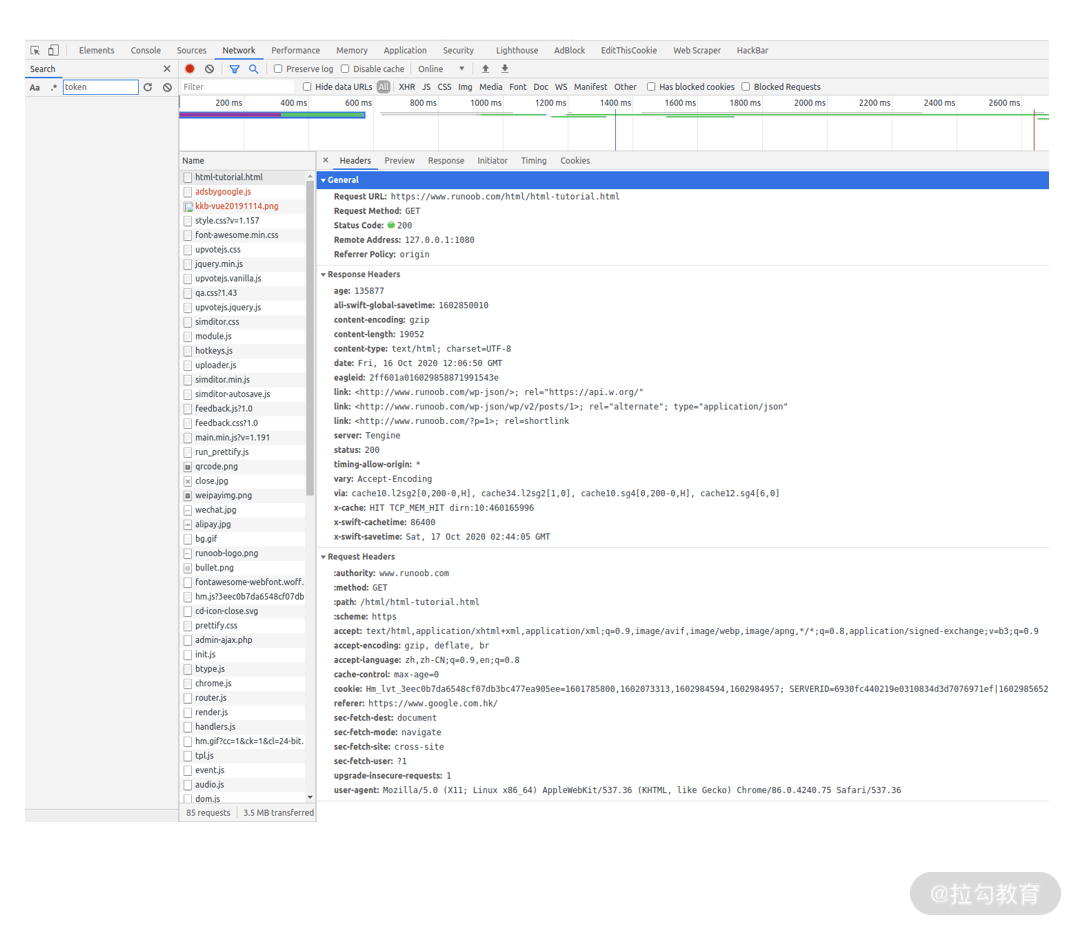Click the export HAR download arrow icon
This screenshot has height=929, width=1075.
click(505, 69)
